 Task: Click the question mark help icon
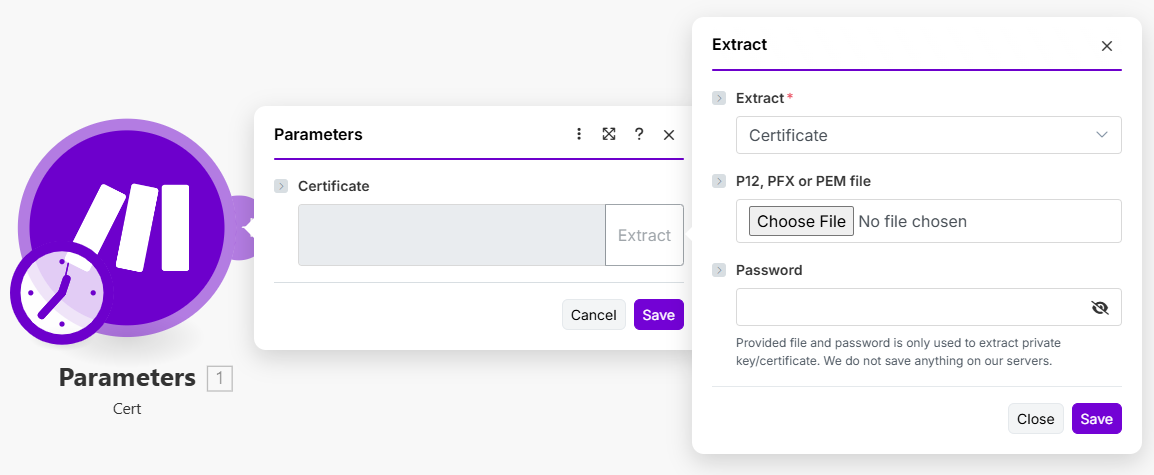coord(639,134)
